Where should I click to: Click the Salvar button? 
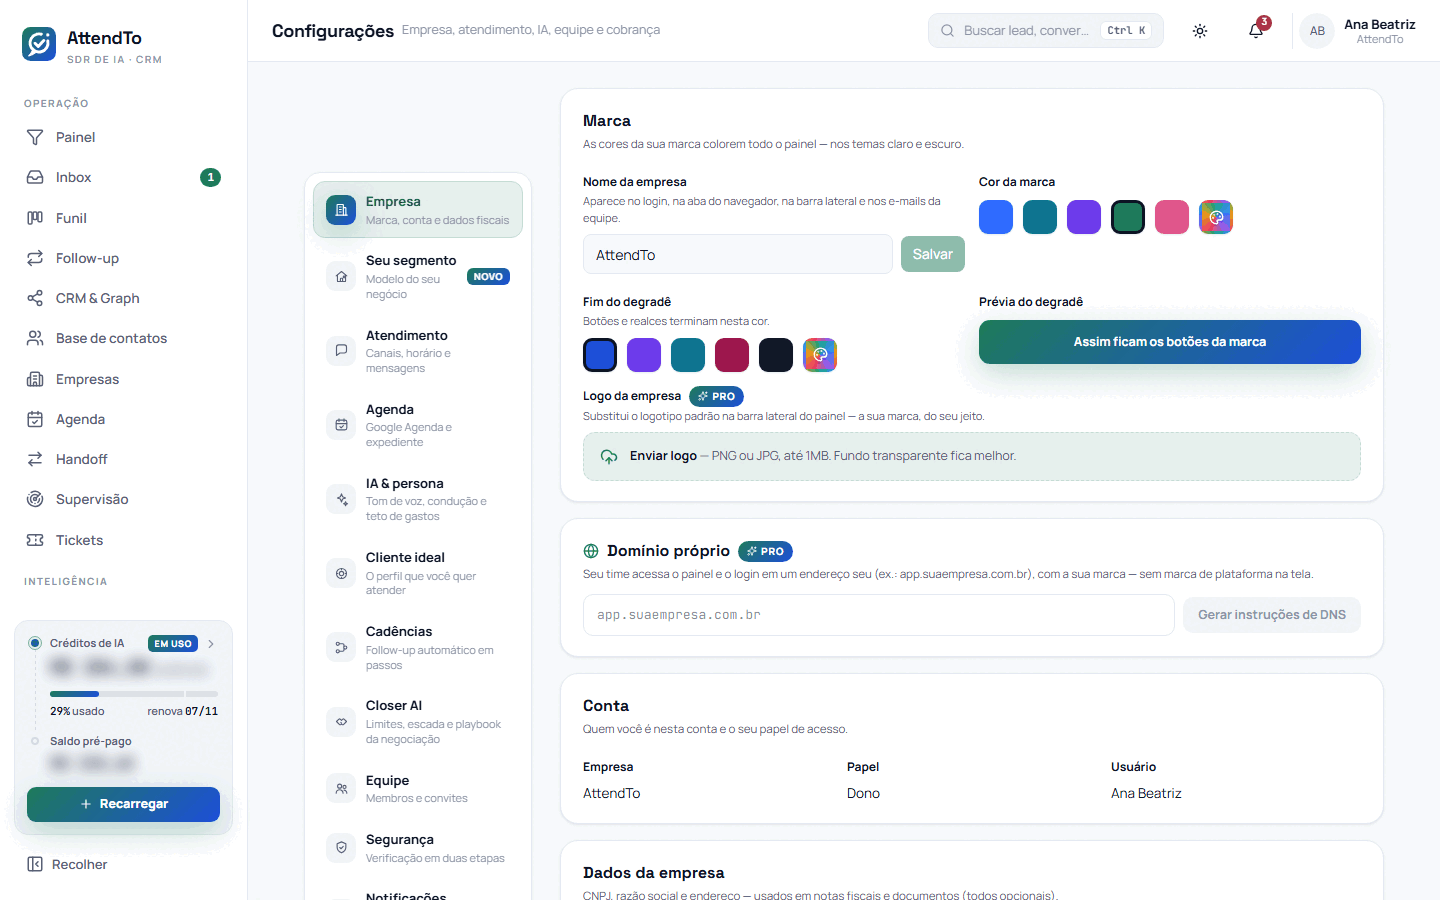pyautogui.click(x=933, y=254)
